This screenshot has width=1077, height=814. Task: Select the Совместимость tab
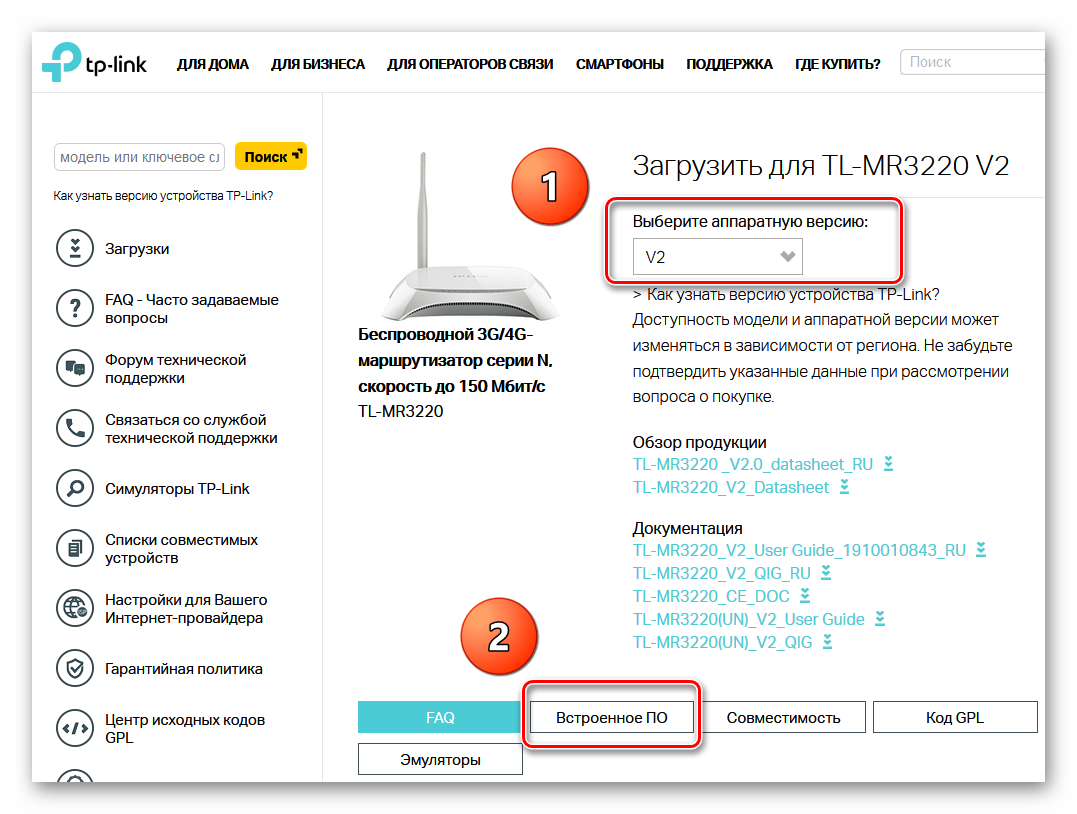coord(783,717)
